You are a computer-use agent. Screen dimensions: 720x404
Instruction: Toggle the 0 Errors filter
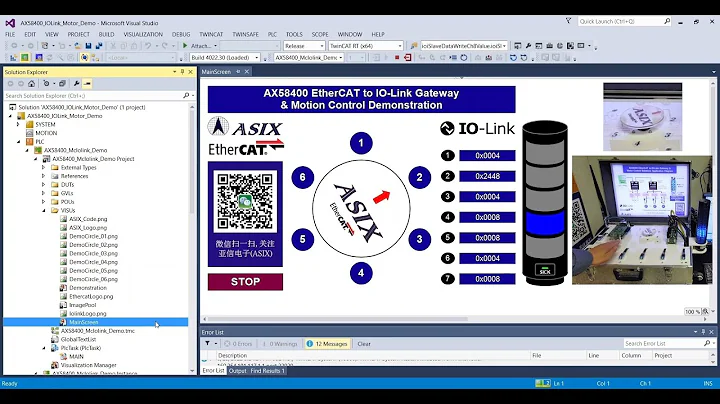click(x=238, y=343)
